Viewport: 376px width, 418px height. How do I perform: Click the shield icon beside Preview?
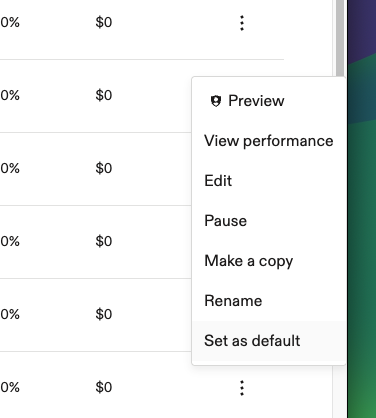point(216,101)
